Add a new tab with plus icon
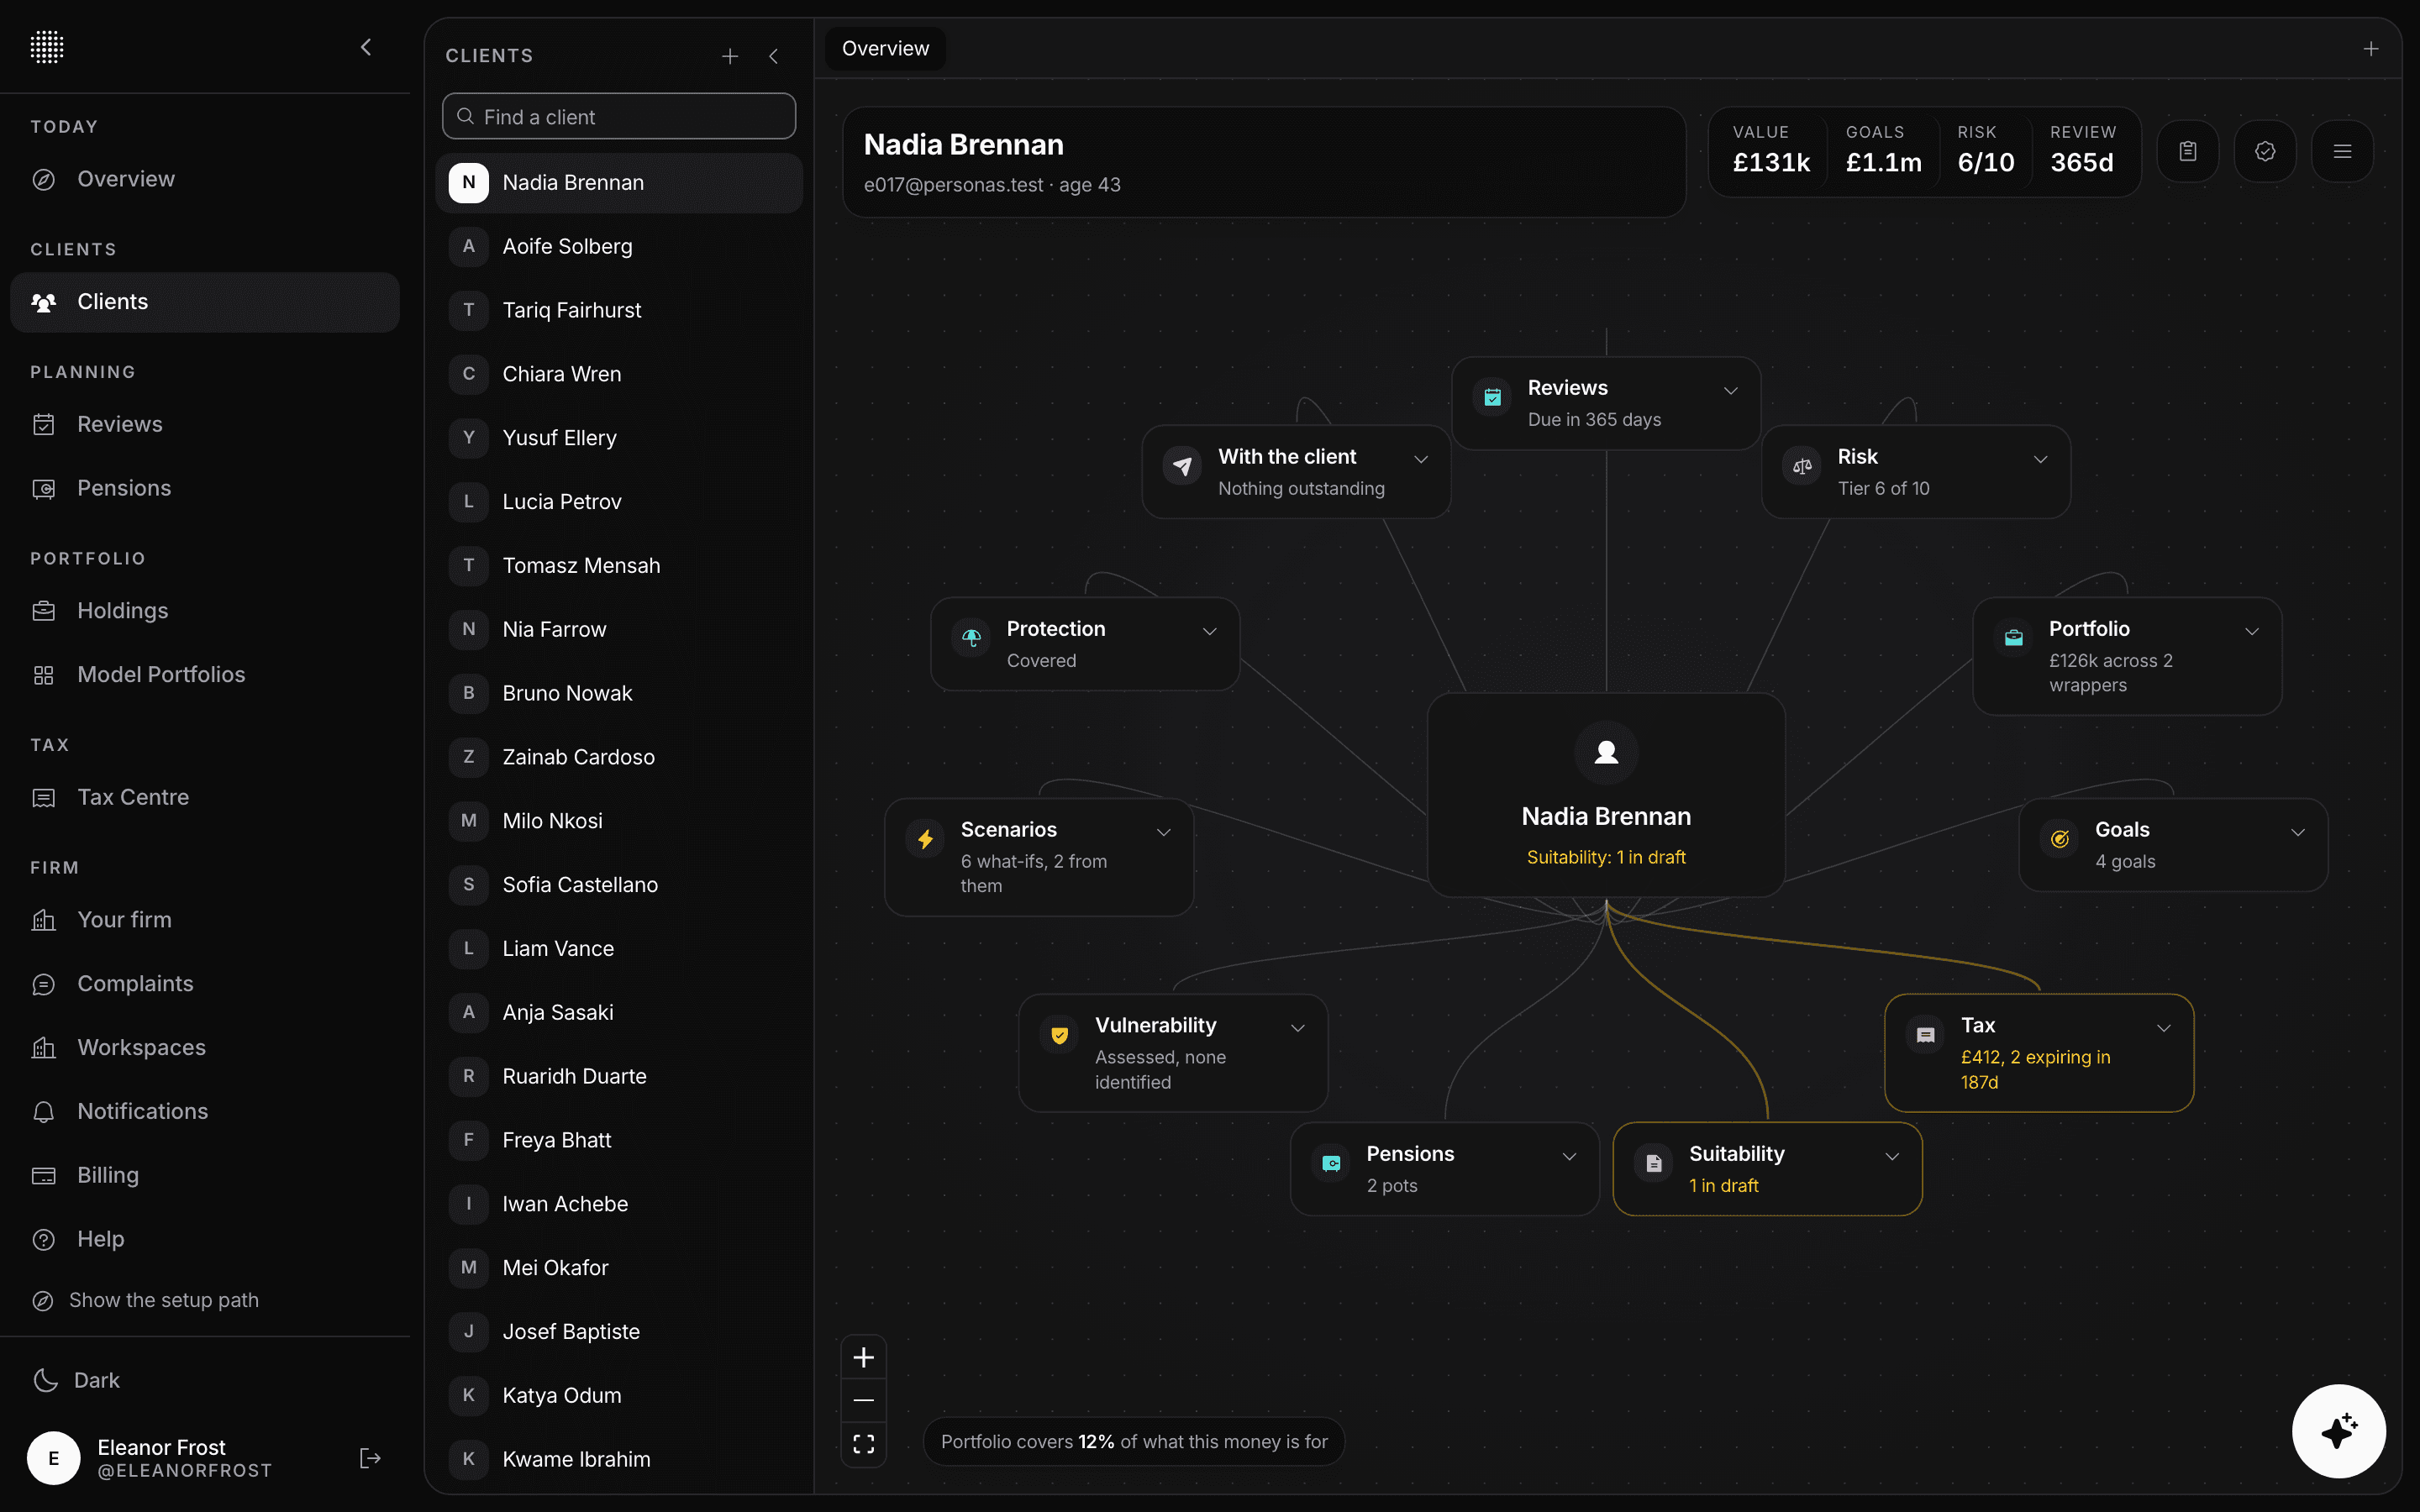2420x1512 pixels. pyautogui.click(x=2371, y=49)
